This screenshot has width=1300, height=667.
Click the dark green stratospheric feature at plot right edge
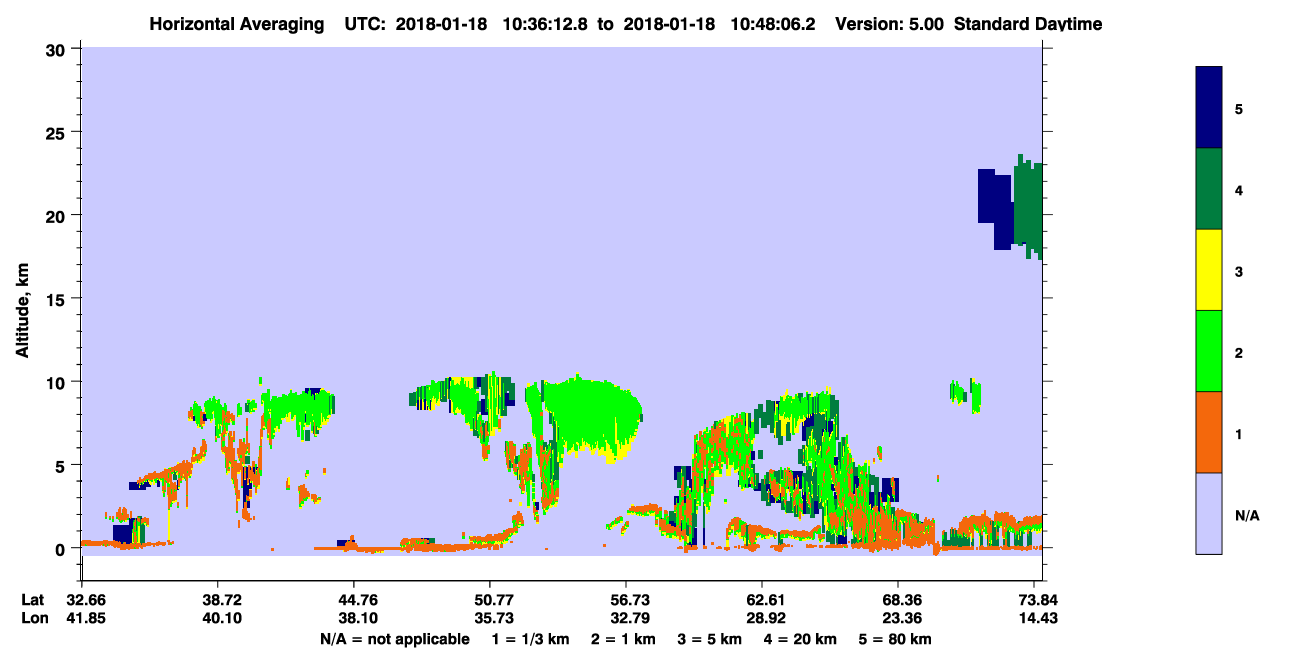(1028, 205)
